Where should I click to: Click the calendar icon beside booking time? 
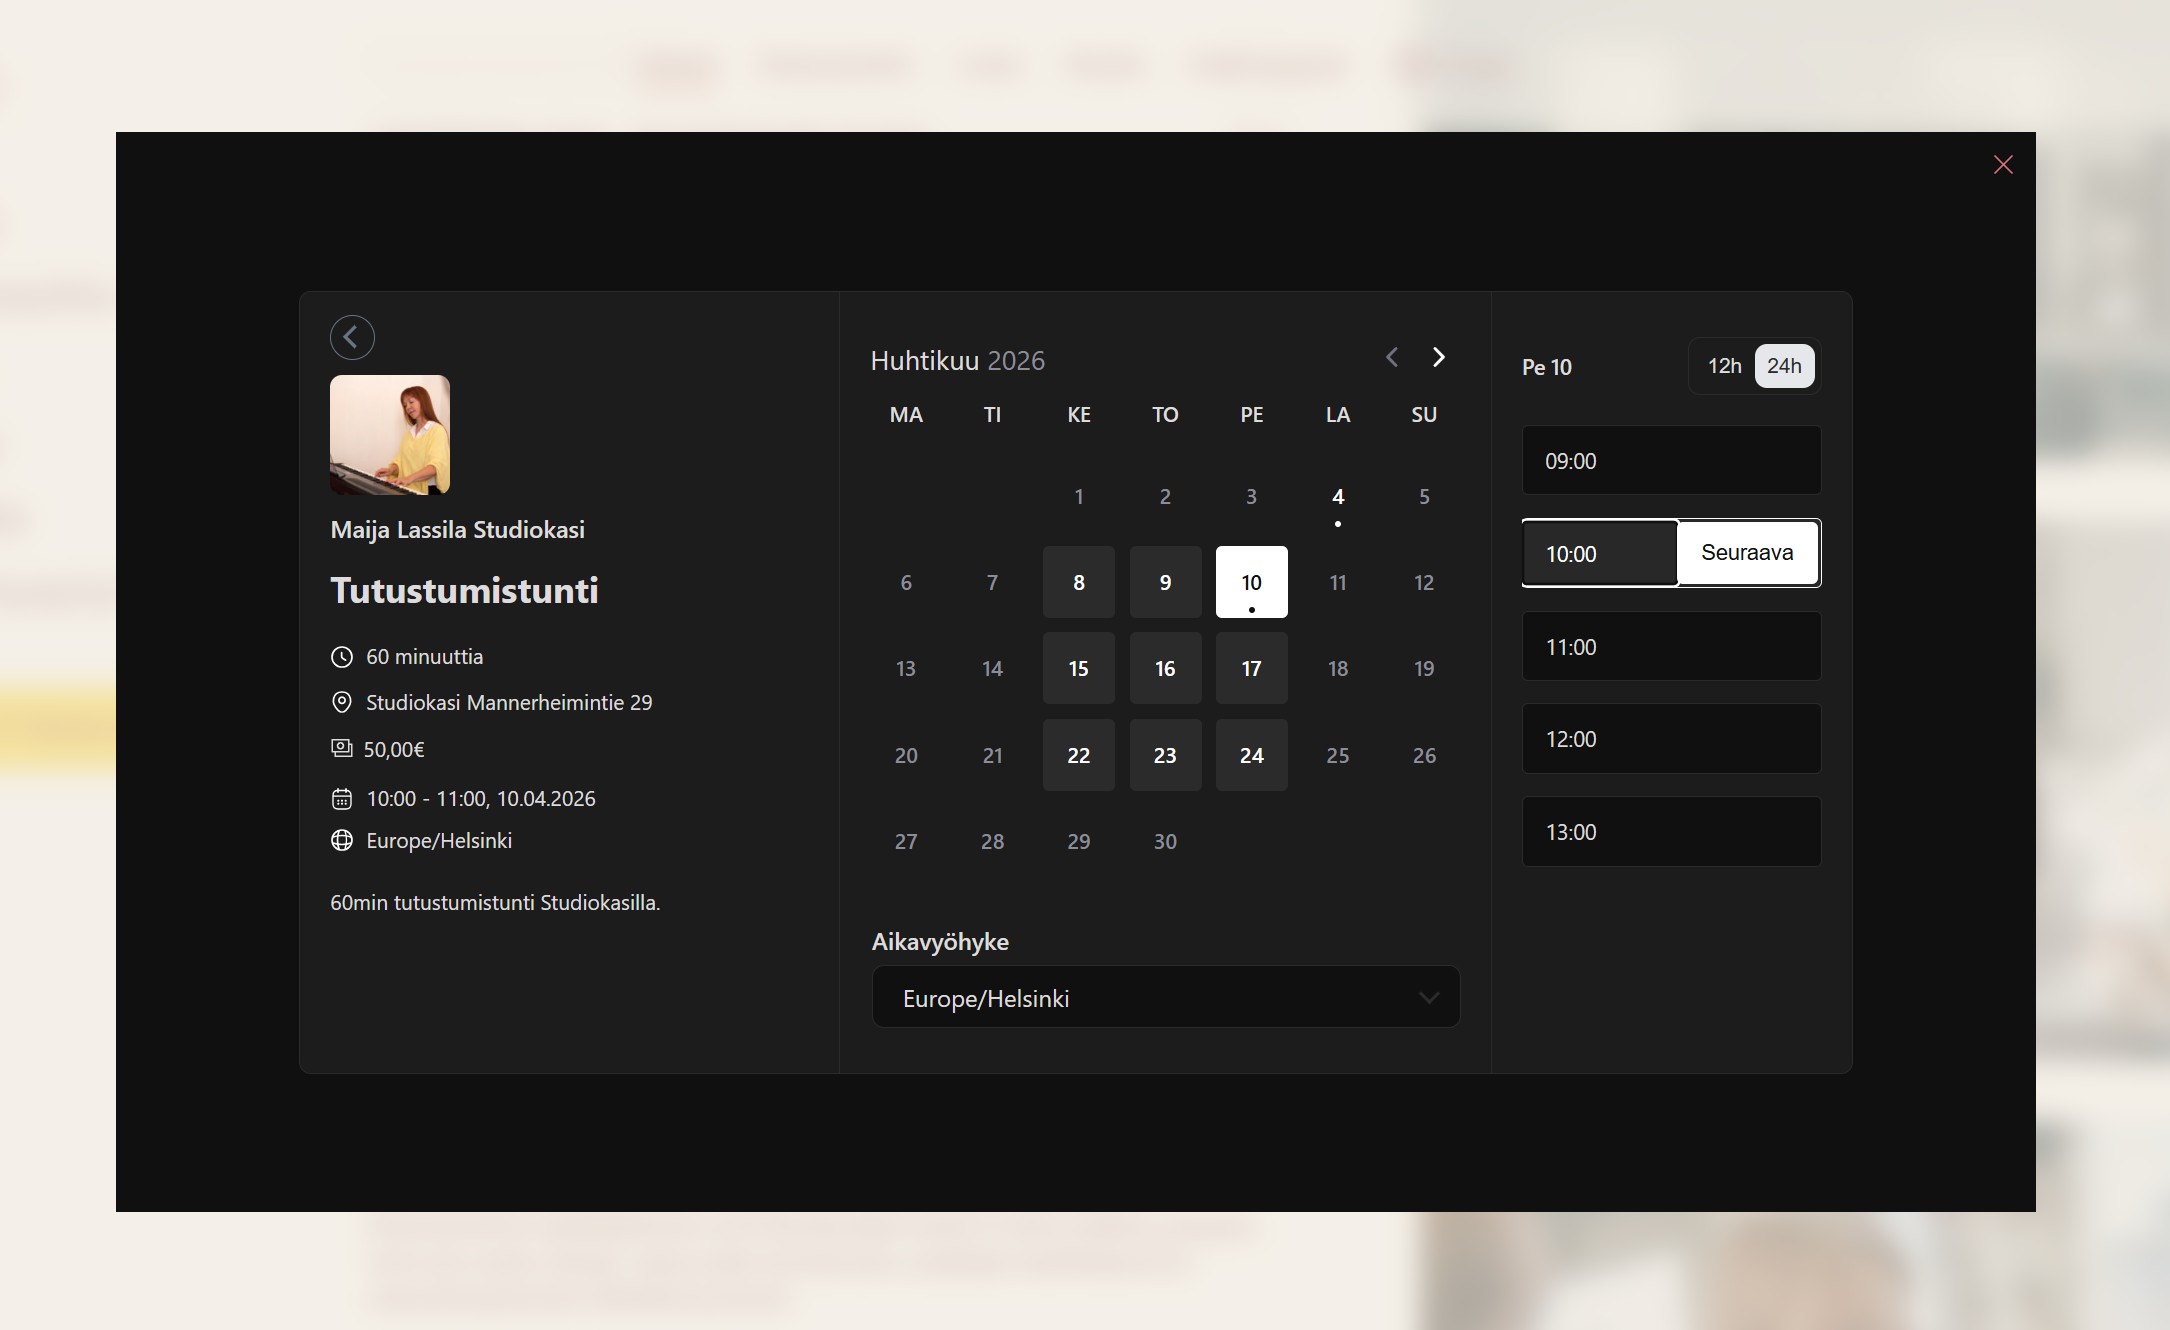coord(342,799)
